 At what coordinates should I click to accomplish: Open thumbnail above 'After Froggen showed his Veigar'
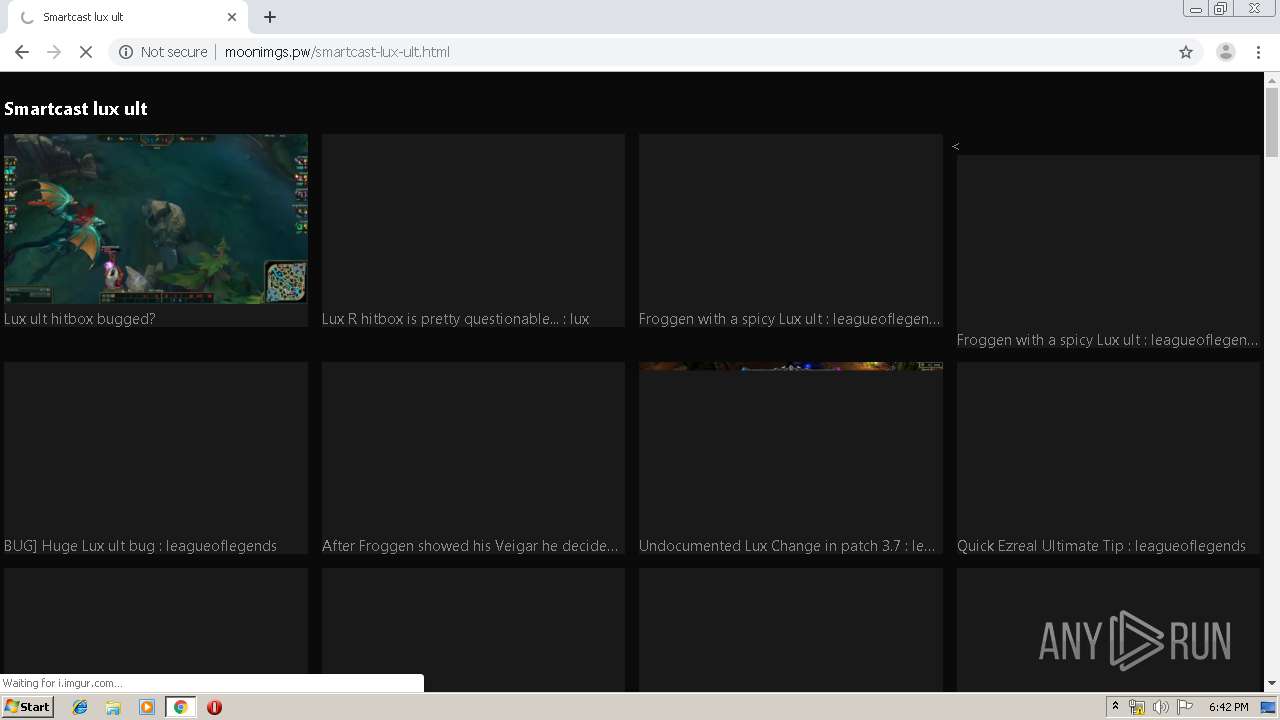click(473, 447)
